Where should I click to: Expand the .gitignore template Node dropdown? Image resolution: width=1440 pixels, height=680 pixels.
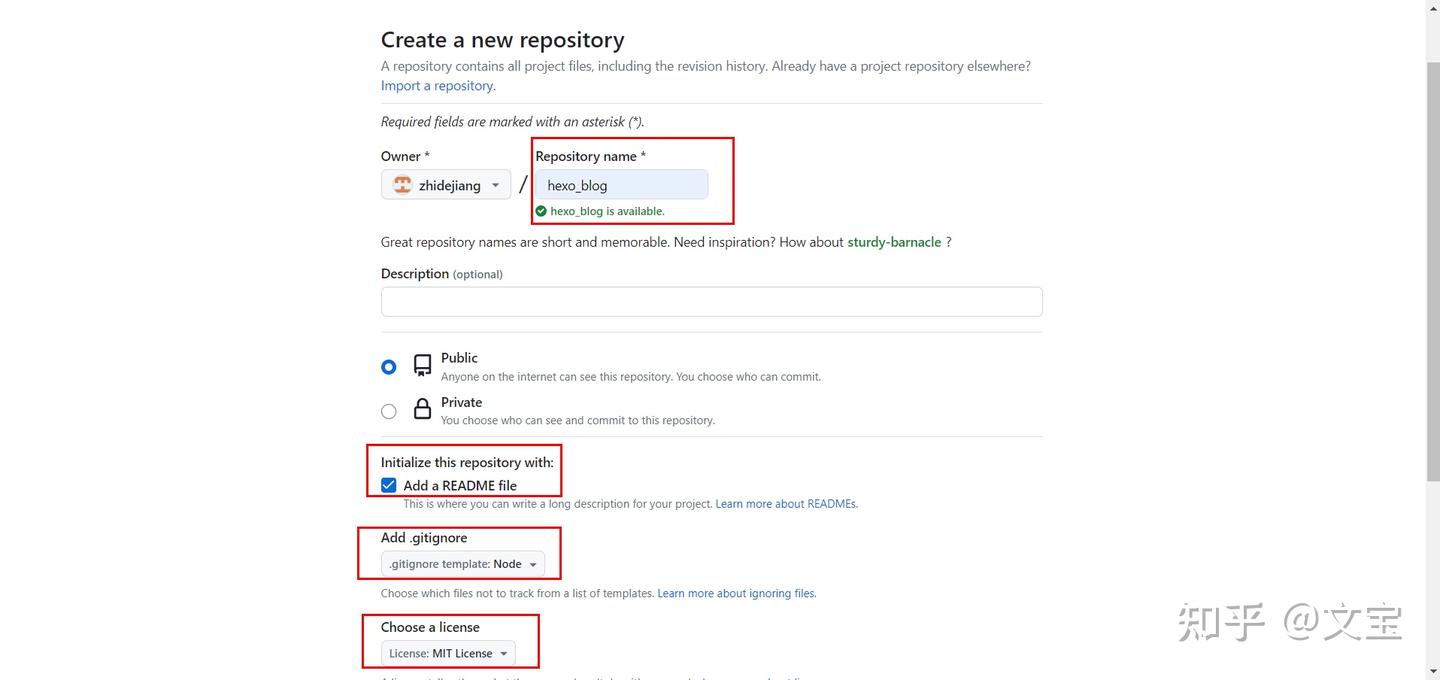(x=463, y=564)
